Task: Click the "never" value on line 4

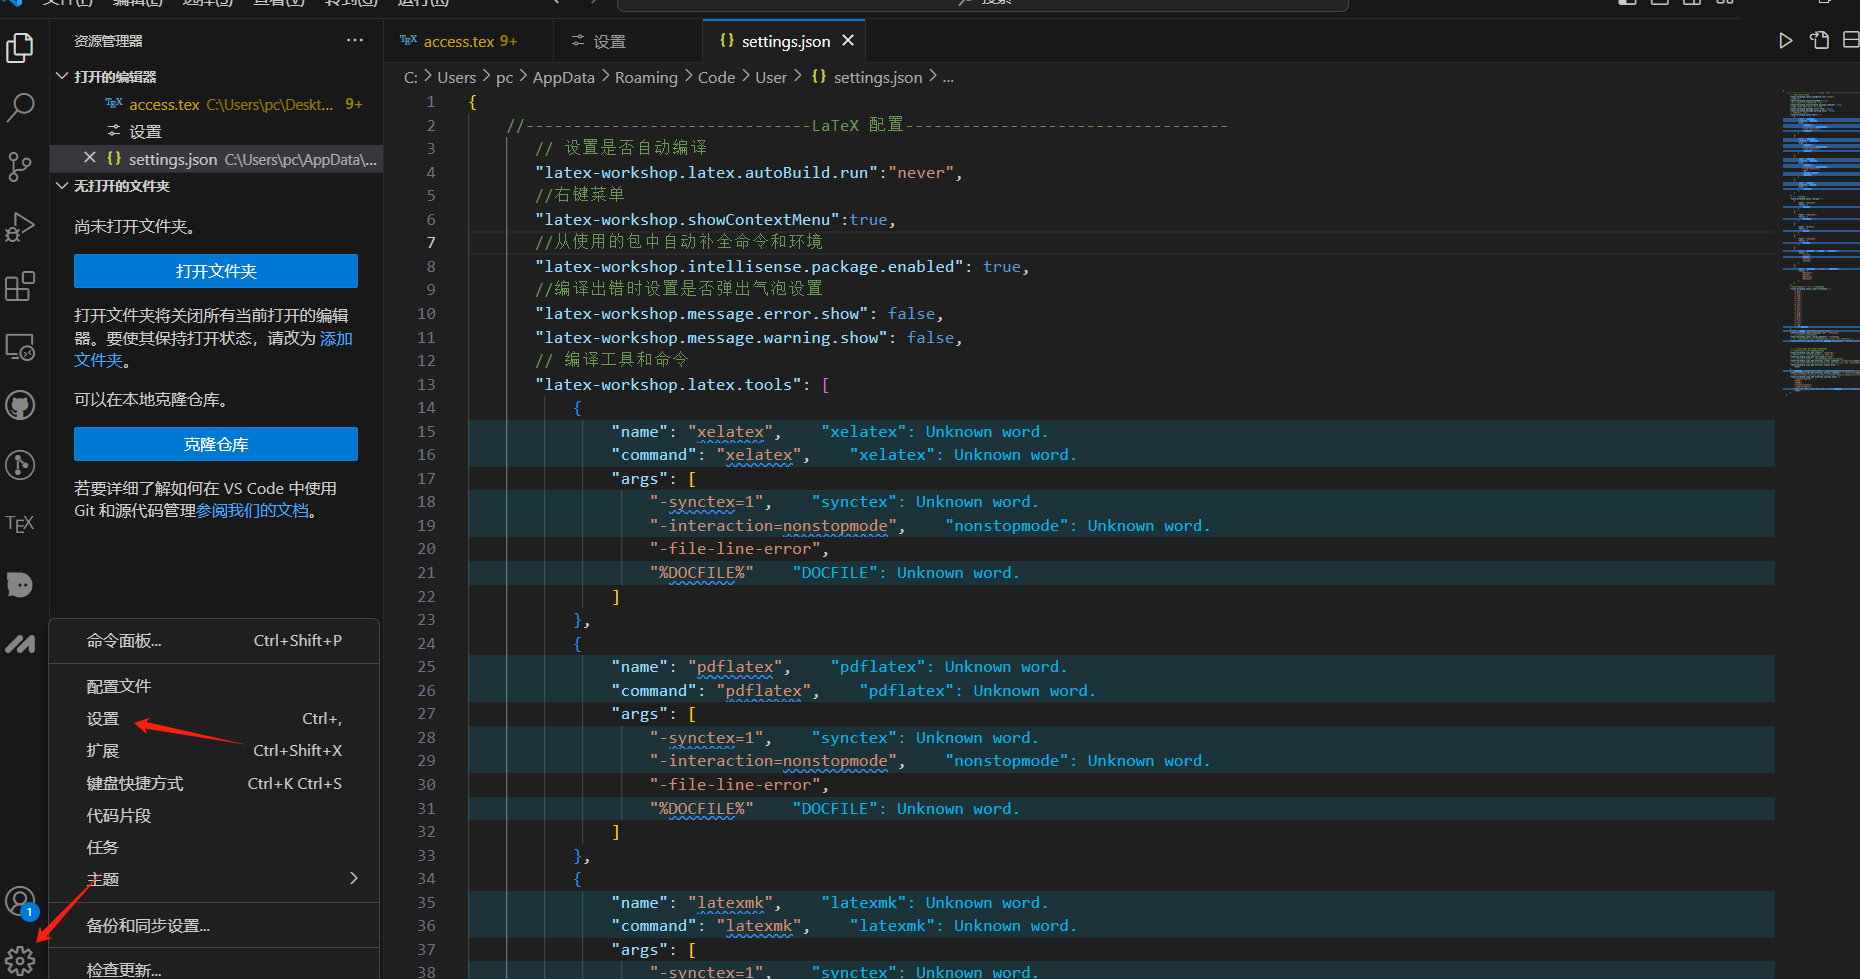Action: 921,173
